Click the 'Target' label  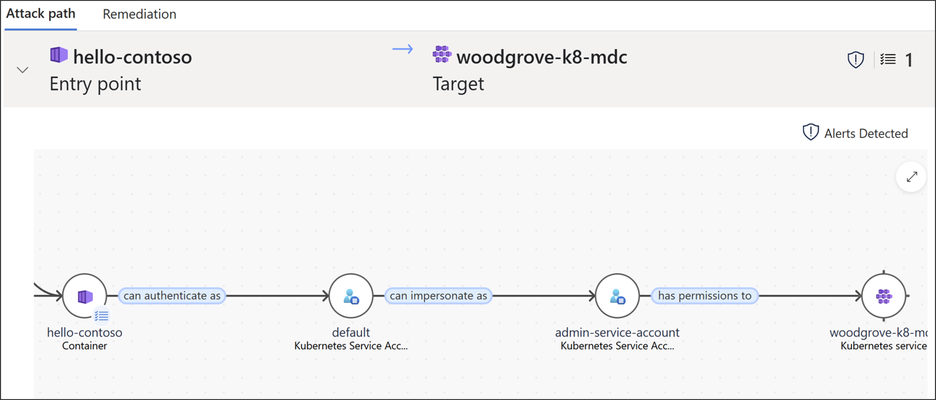tap(458, 84)
